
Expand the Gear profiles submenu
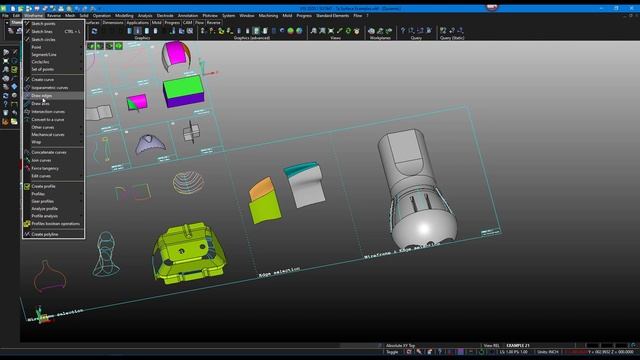tap(53, 201)
